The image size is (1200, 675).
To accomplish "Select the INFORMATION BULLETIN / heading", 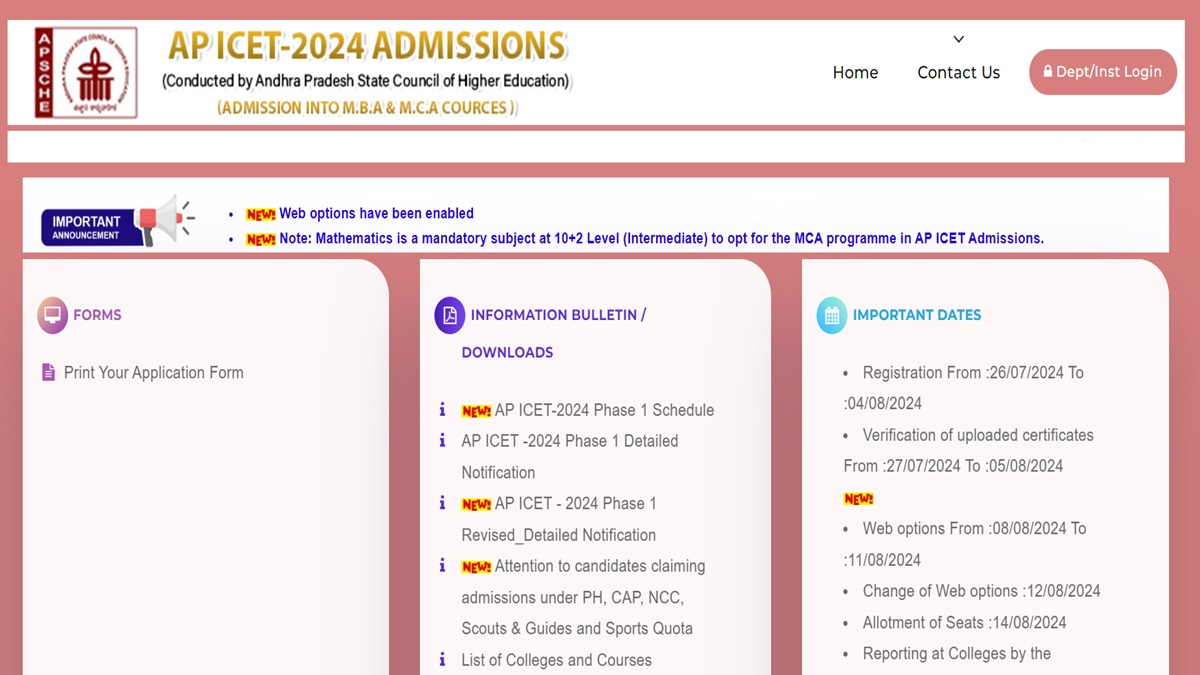I will [x=558, y=315].
